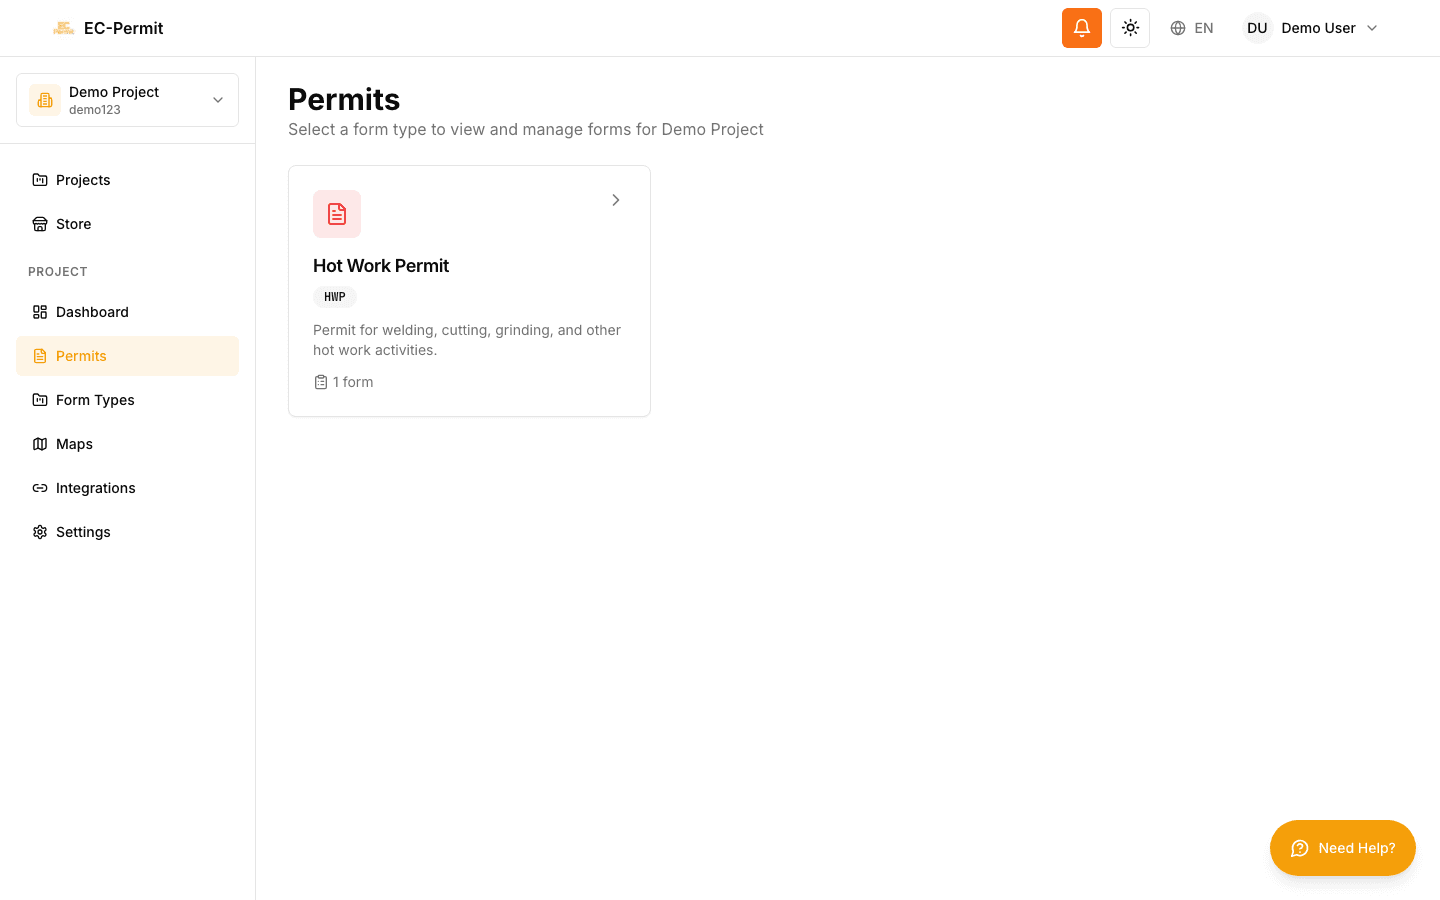Image resolution: width=1440 pixels, height=900 pixels.
Task: Open the Hot Work Permit card
Action: click(469, 290)
